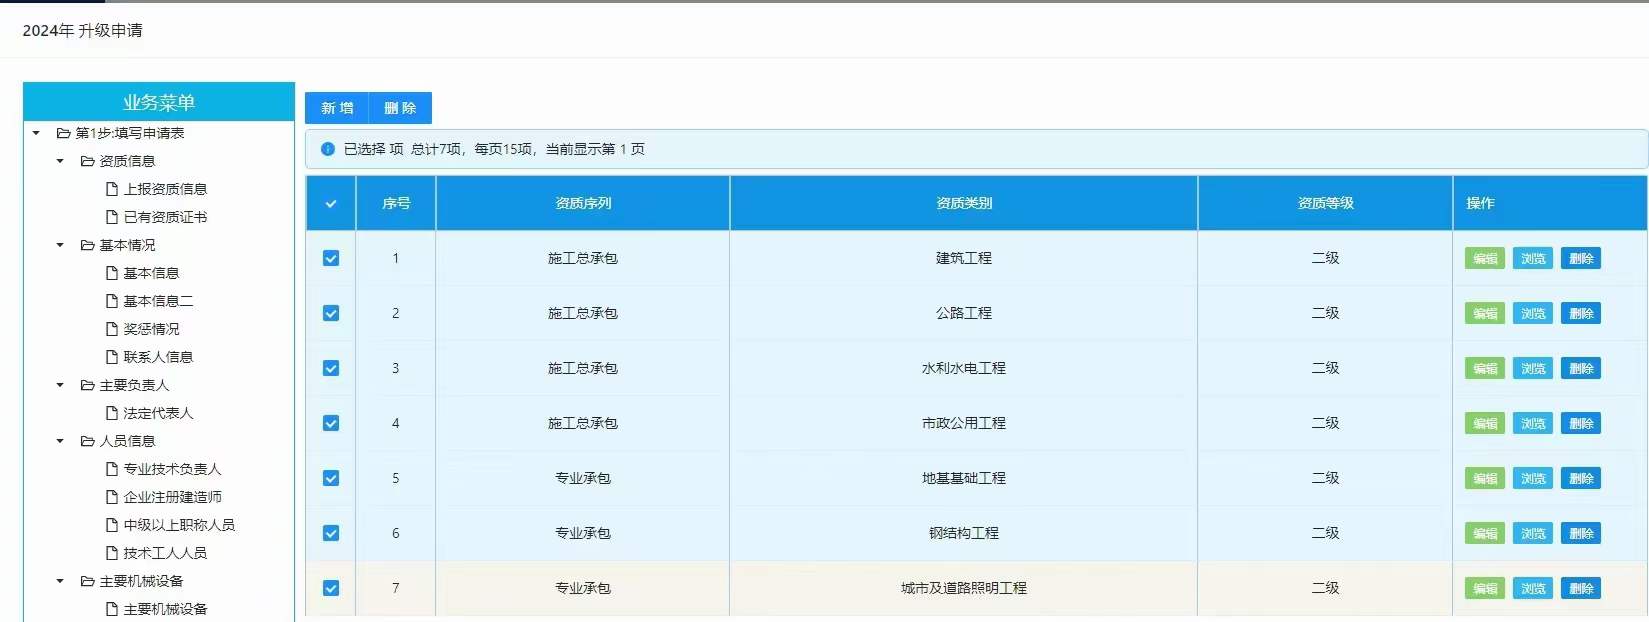Click the 2024年 升级申请 page title

click(83, 31)
